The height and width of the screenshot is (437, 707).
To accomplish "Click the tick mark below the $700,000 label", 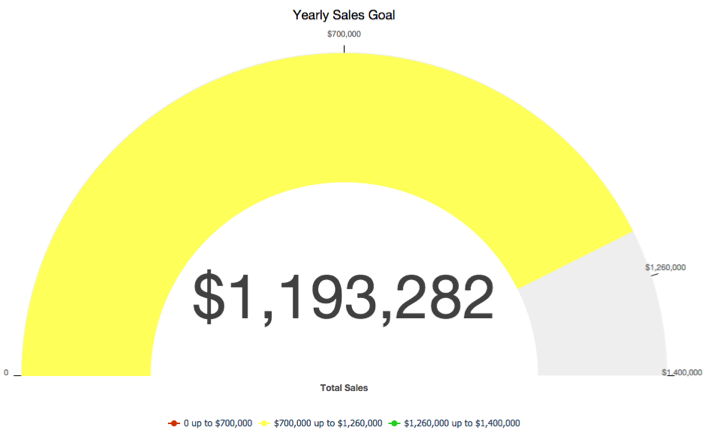I will pyautogui.click(x=344, y=49).
